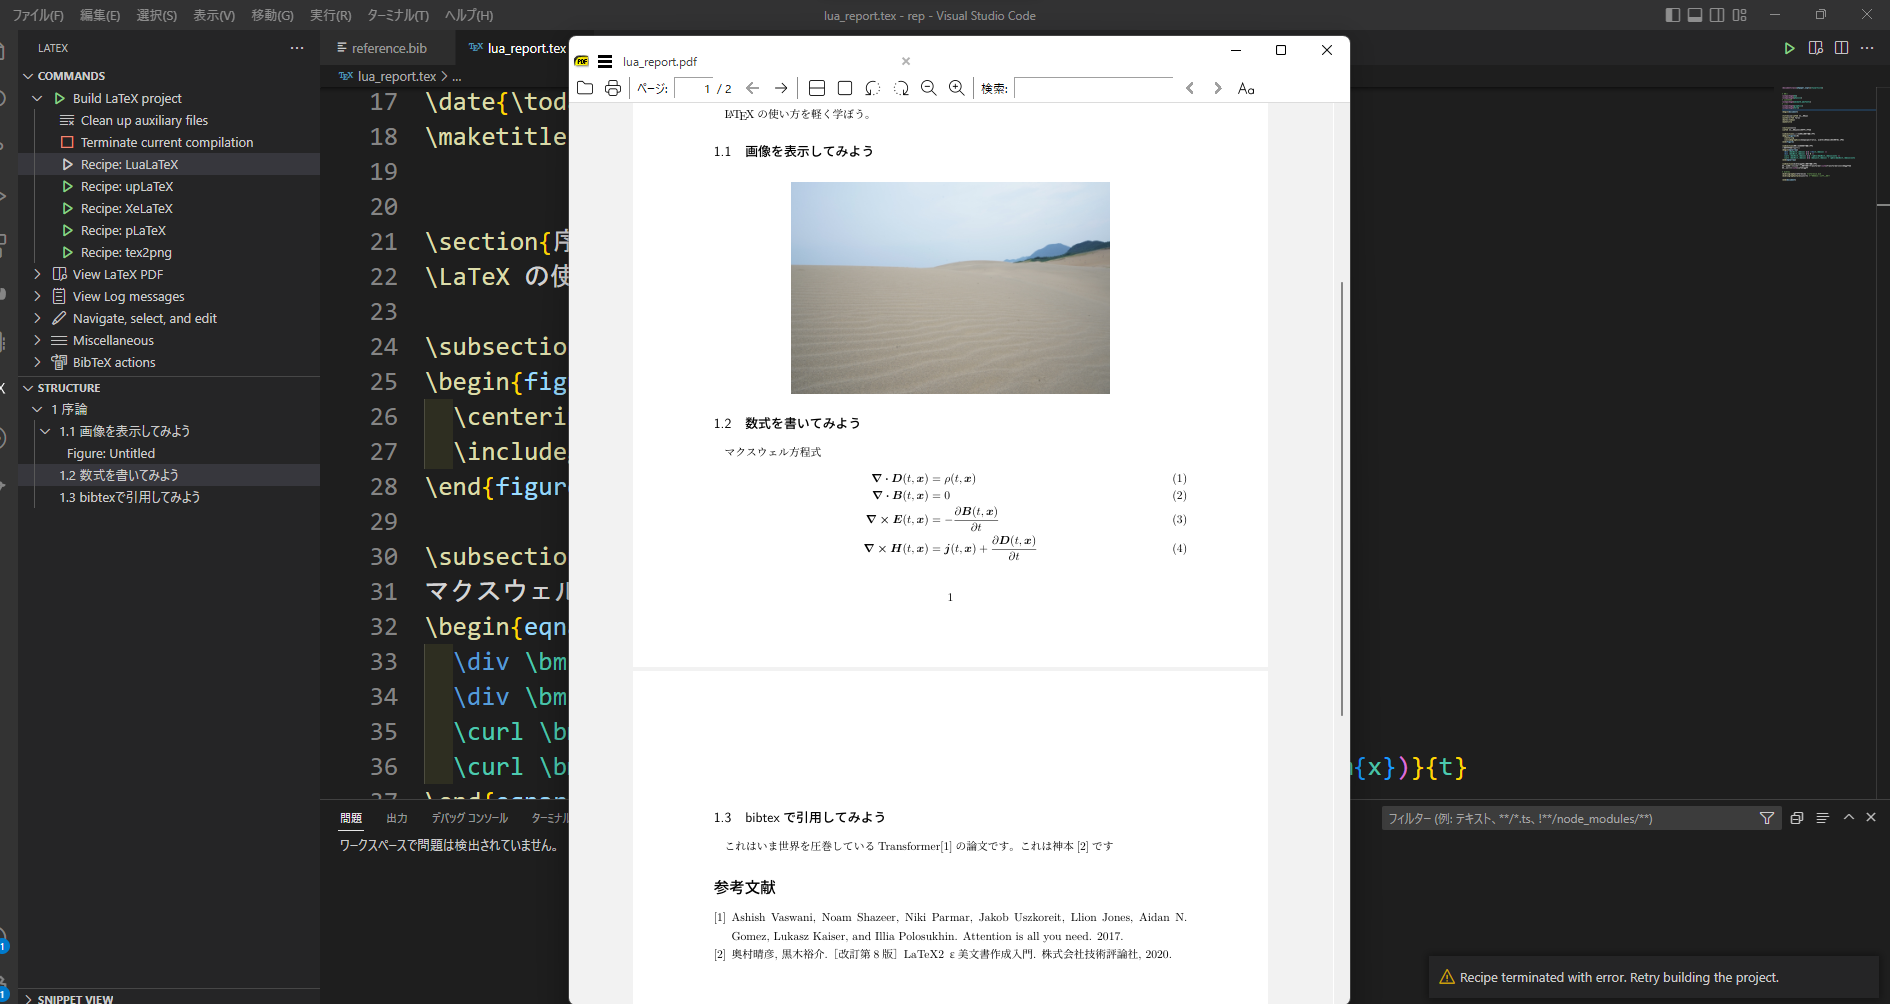Fit whole PDF page in view
1890x1004 pixels.
(x=845, y=88)
